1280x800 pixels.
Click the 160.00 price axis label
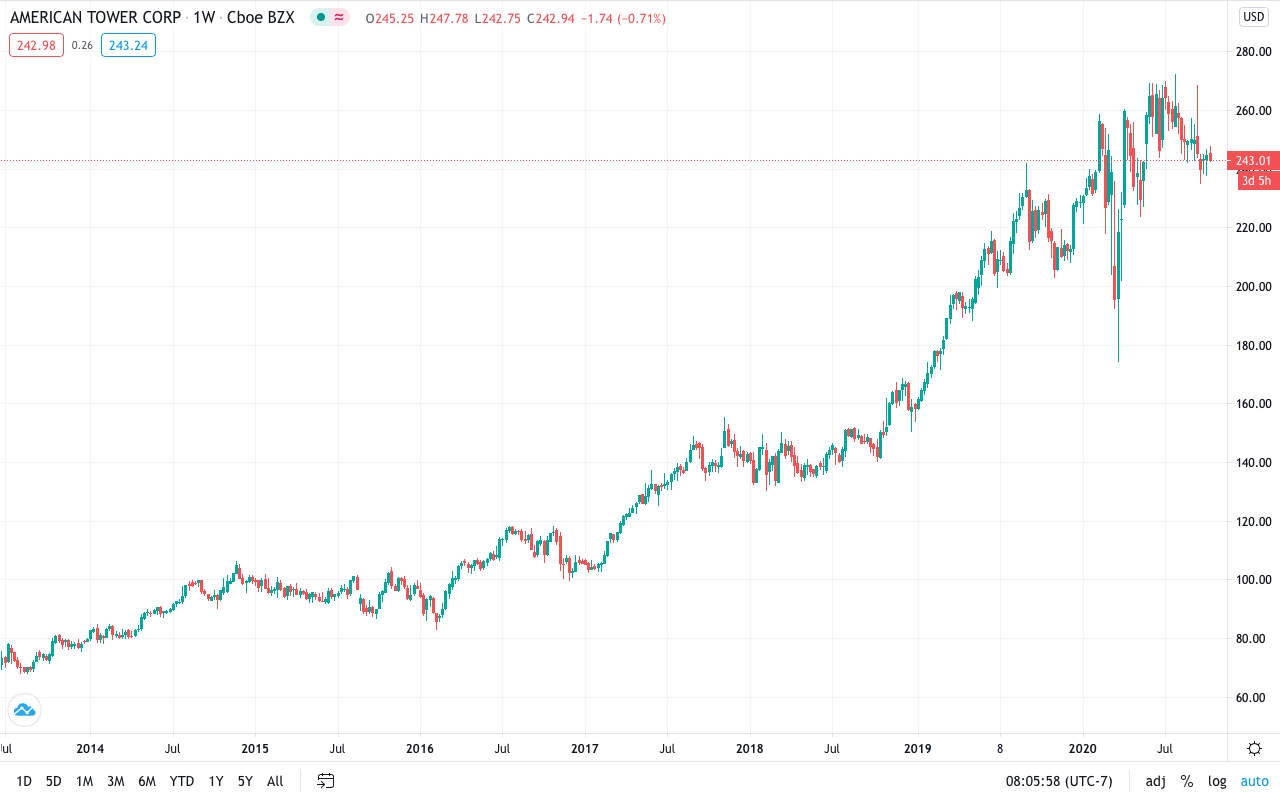click(1252, 404)
